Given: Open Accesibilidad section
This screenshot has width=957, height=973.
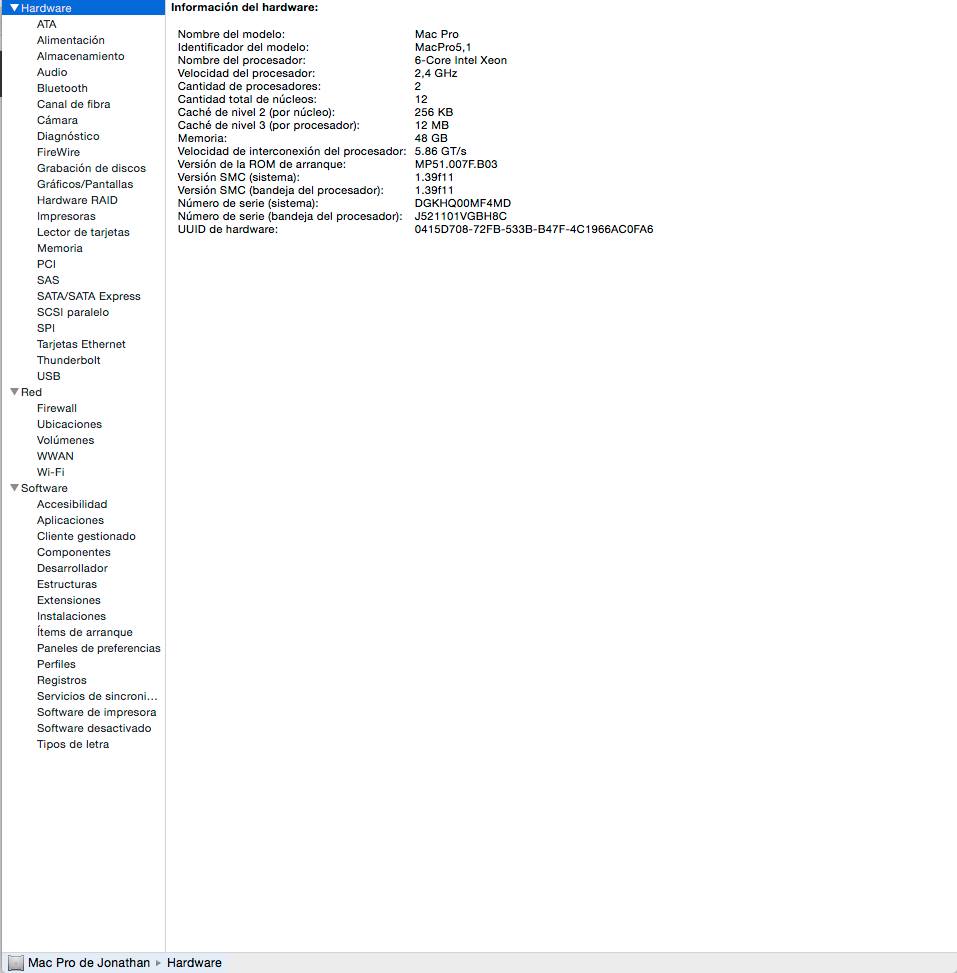Looking at the screenshot, I should tap(72, 504).
